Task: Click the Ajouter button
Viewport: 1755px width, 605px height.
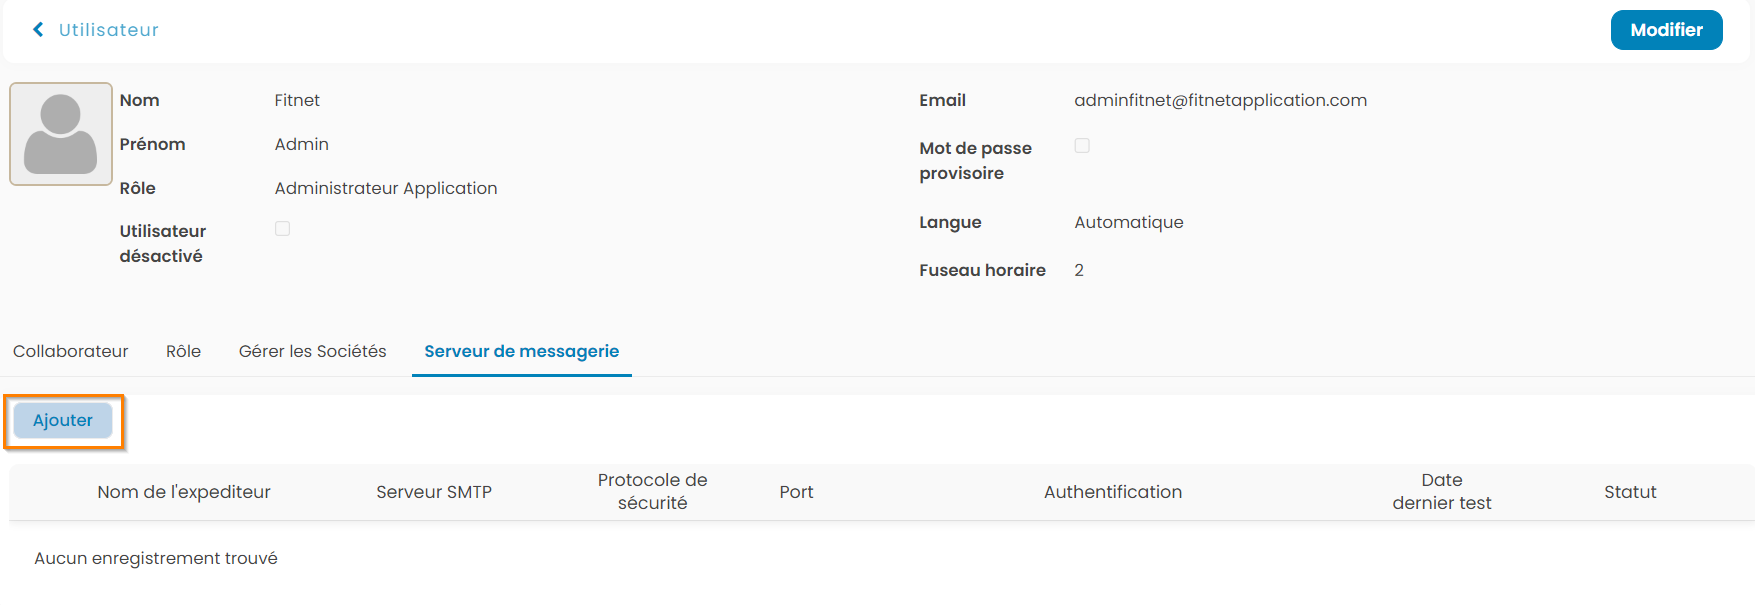Action: pos(63,421)
